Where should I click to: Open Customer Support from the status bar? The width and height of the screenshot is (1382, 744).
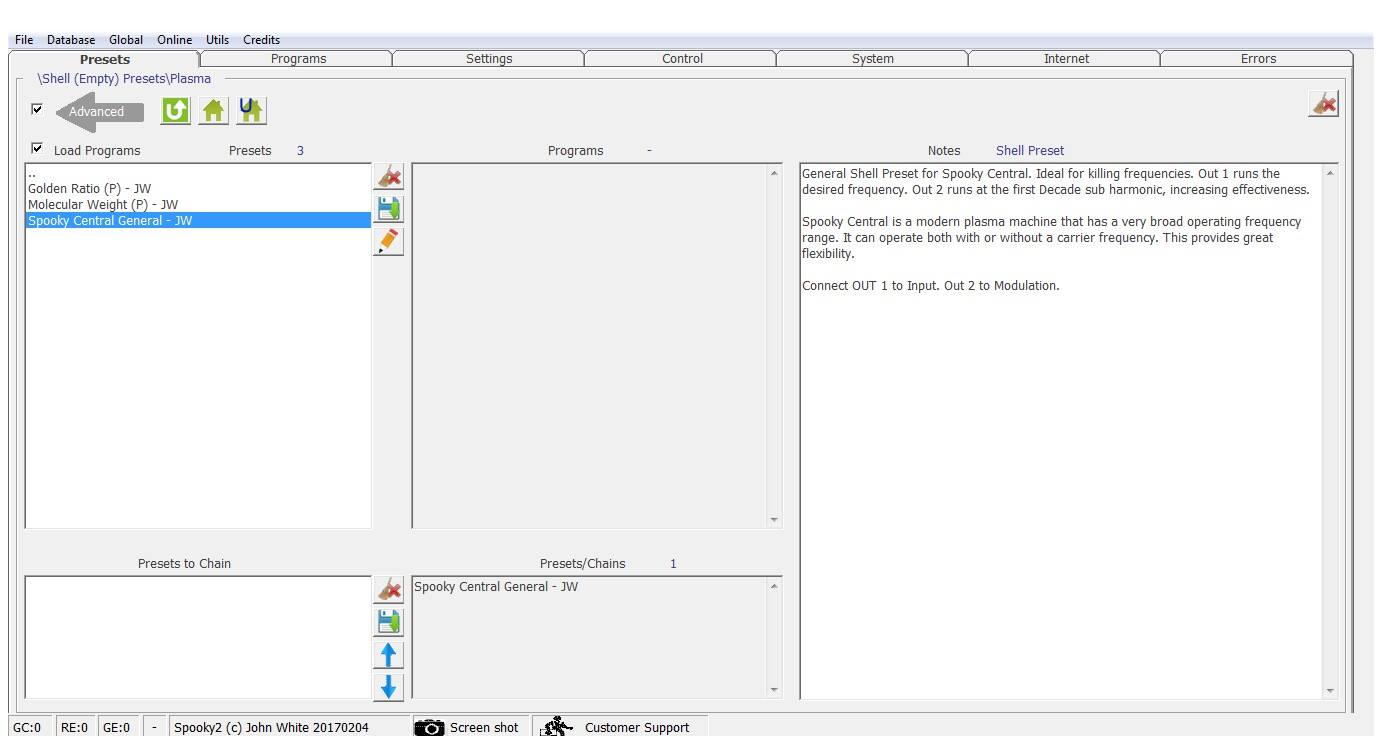point(619,727)
